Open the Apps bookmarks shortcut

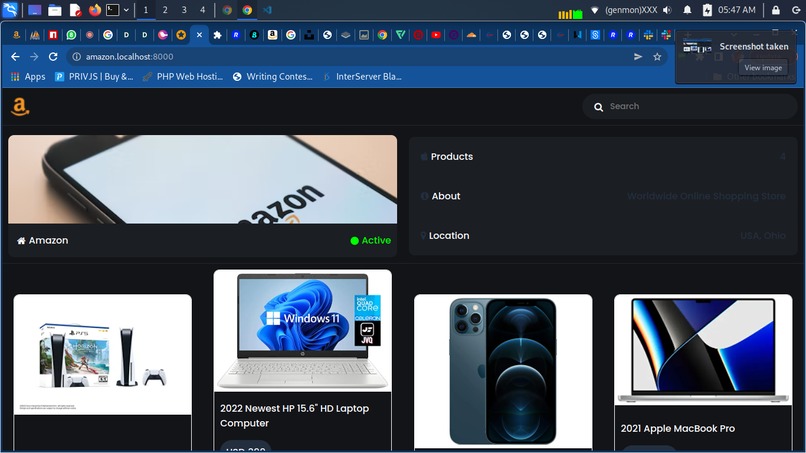(28, 77)
